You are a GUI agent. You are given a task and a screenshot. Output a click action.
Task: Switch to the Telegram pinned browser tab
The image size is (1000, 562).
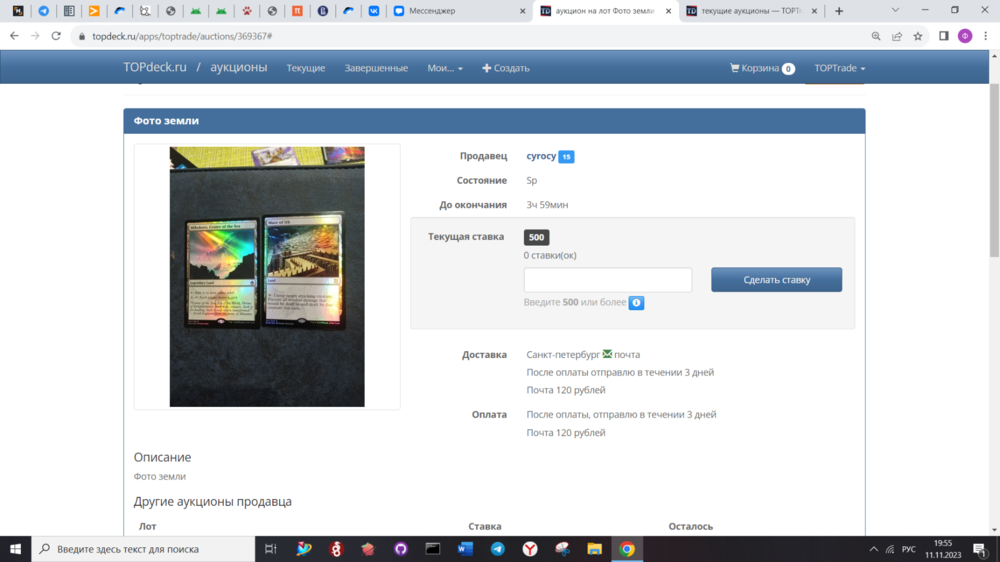(43, 11)
